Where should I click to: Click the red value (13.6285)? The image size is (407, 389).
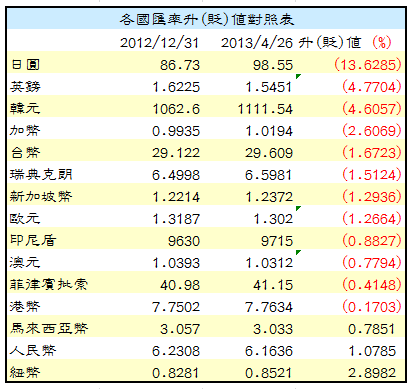368,65
